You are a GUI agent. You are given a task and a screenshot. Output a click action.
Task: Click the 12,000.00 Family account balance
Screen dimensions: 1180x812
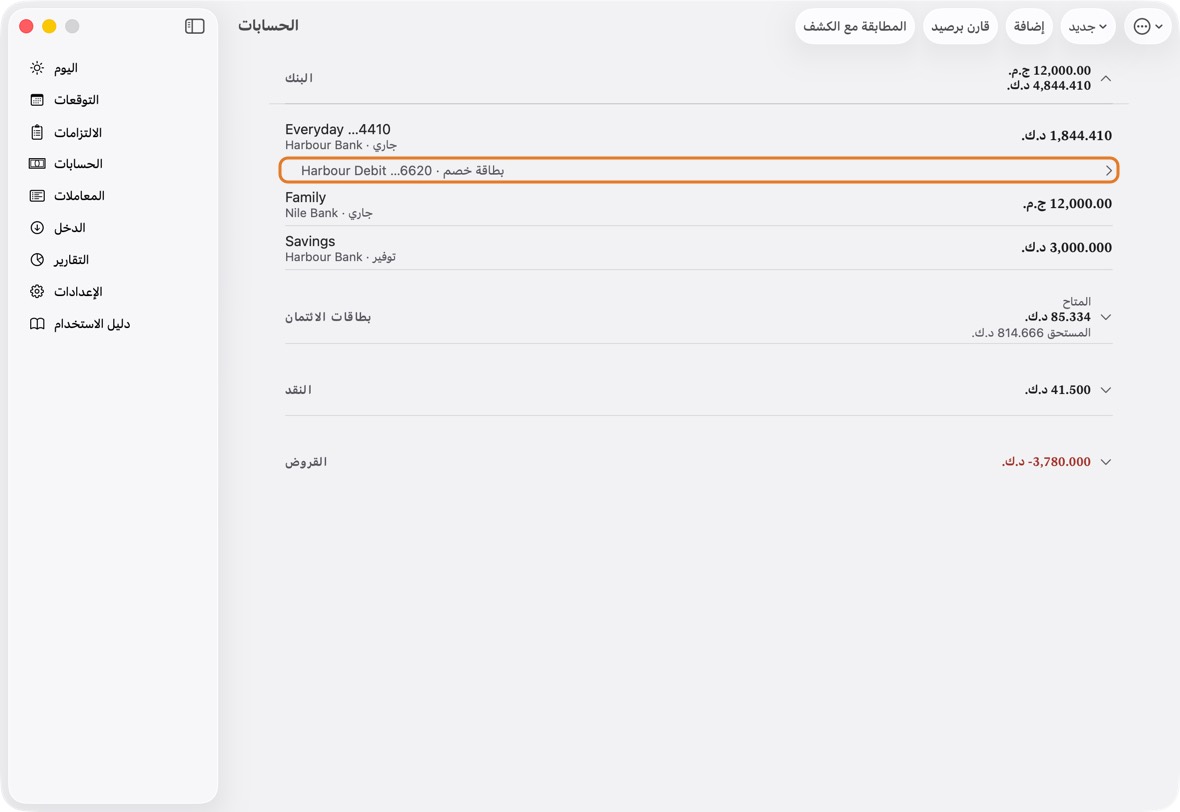point(1067,204)
